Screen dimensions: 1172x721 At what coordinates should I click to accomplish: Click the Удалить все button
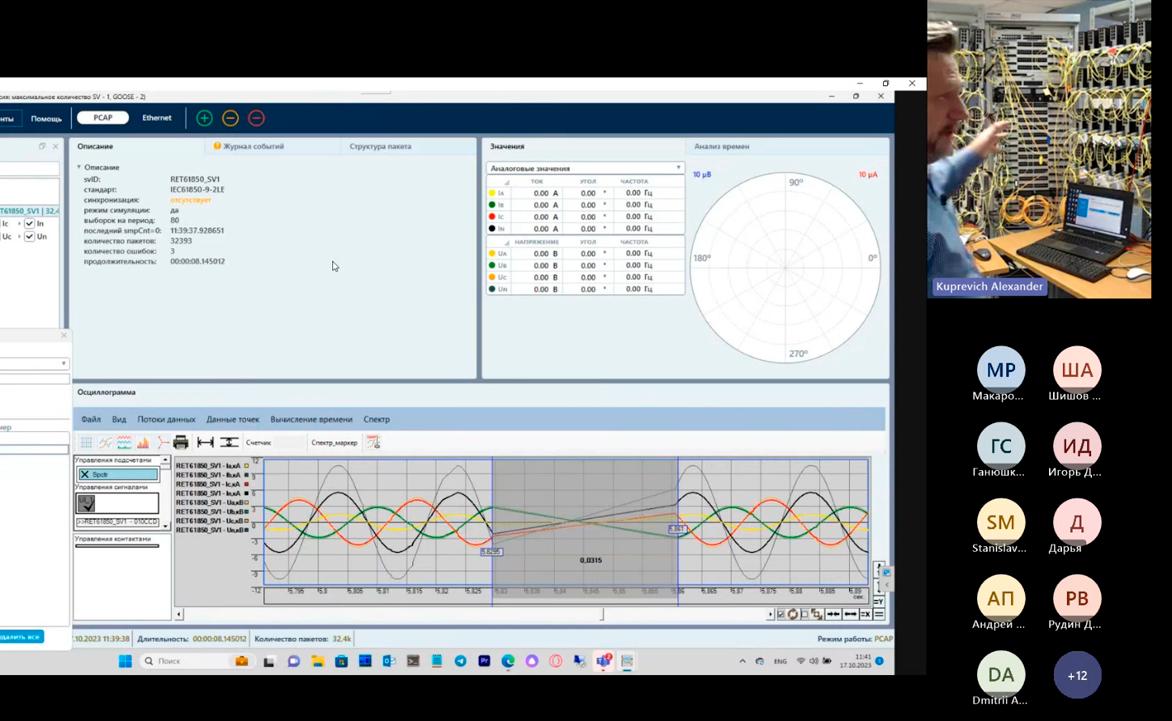[x=22, y=637]
